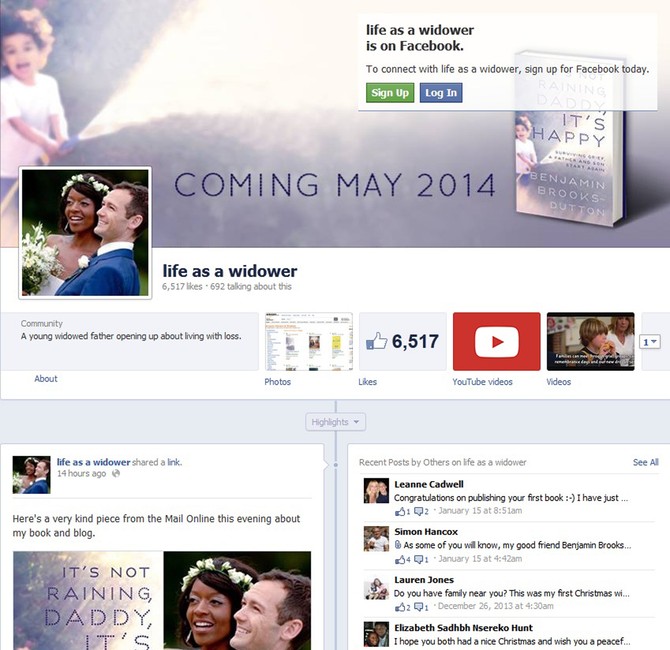Click the comment bubble icon on Simon Hancox's post
The image size is (670, 650).
click(419, 559)
